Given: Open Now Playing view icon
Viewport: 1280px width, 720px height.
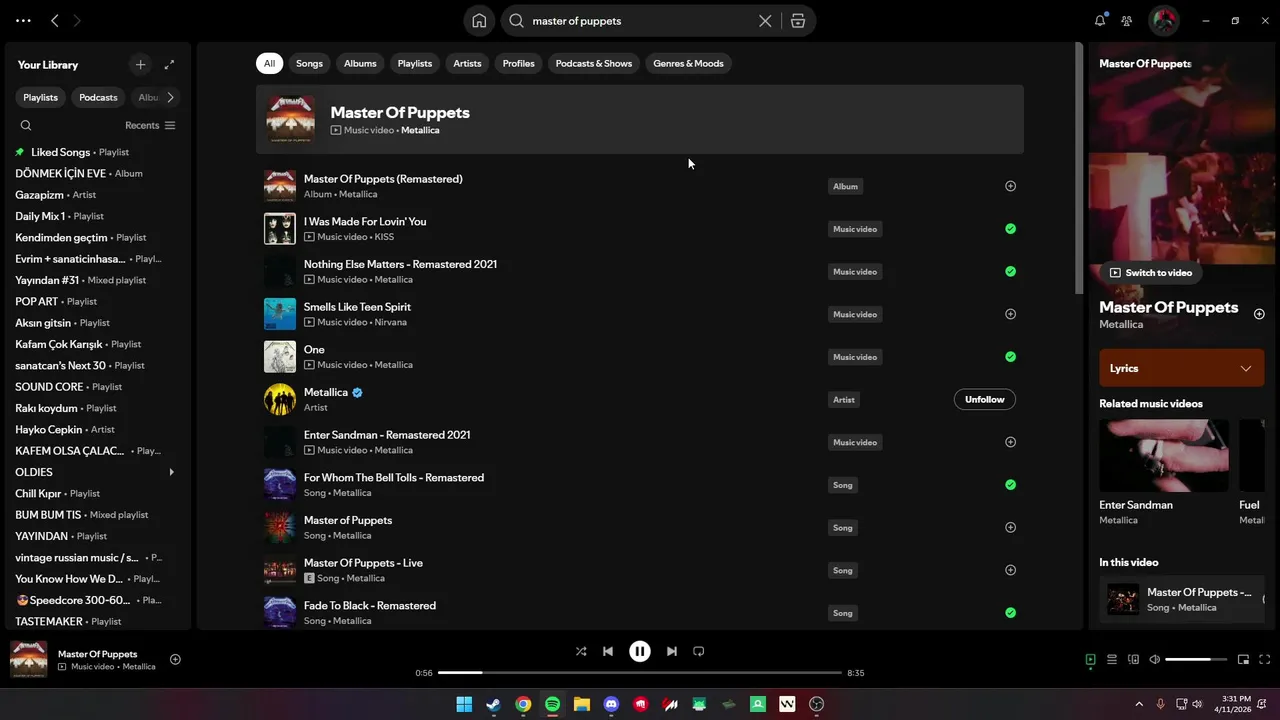Looking at the screenshot, I should point(1091,659).
